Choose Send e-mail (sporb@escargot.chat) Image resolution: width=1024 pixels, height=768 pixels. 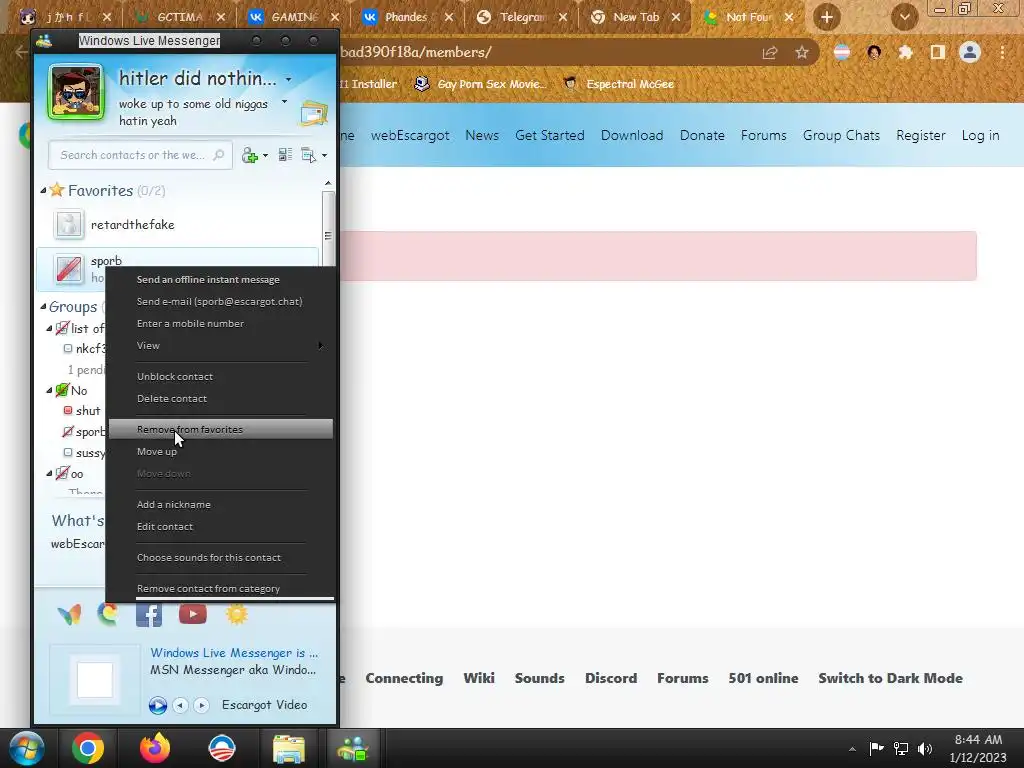tap(219, 302)
